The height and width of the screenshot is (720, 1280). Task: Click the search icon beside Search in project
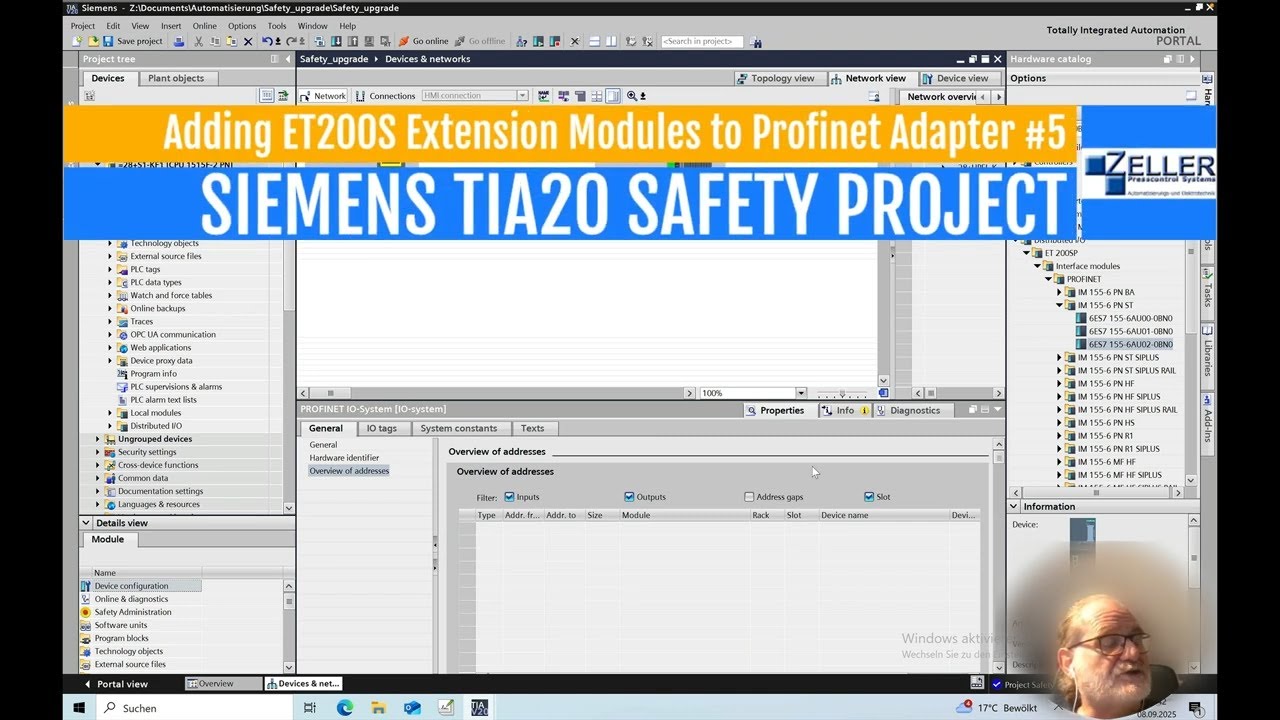(756, 42)
